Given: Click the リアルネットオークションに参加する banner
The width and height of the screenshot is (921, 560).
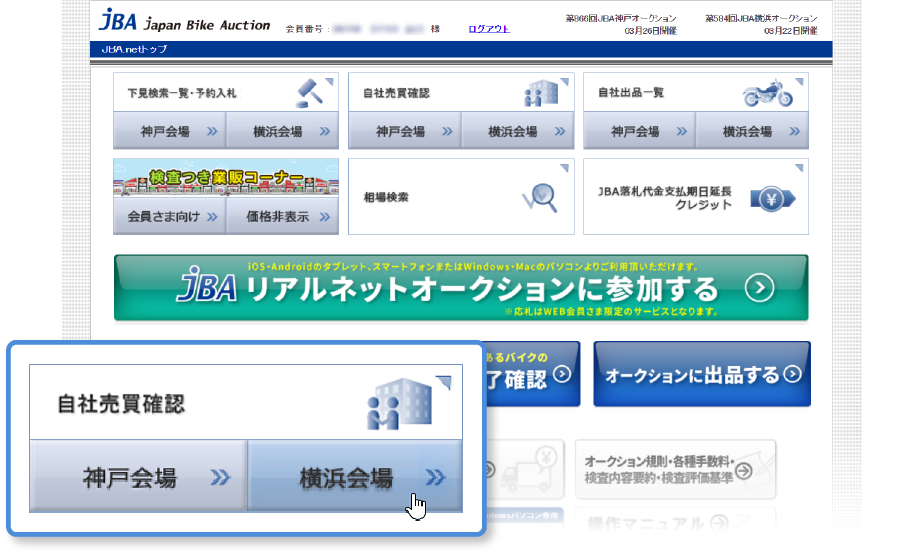Looking at the screenshot, I should 461,287.
